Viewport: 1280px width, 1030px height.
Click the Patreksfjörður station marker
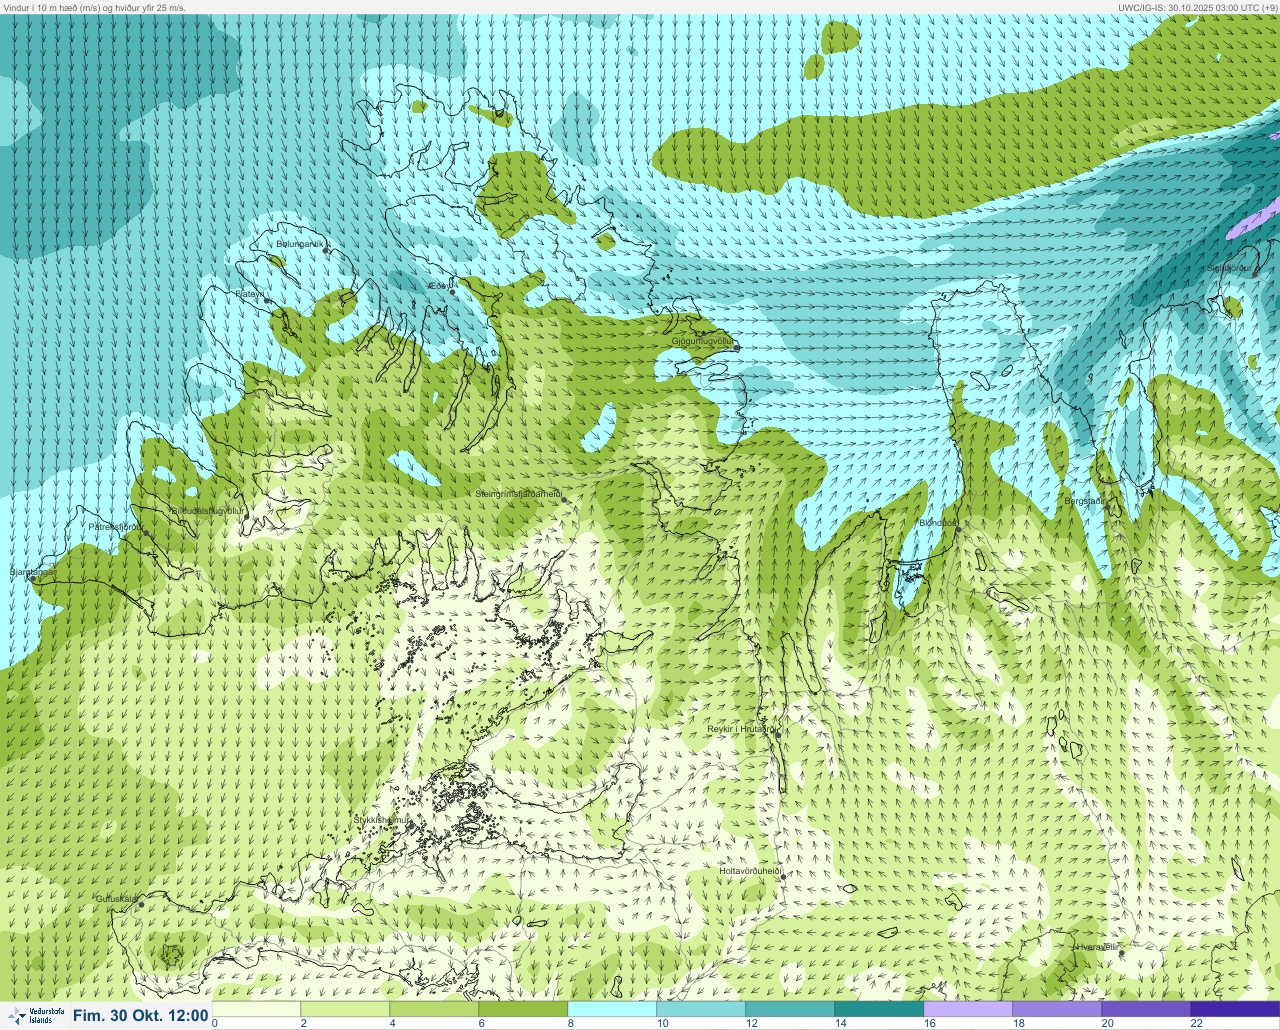[146, 533]
